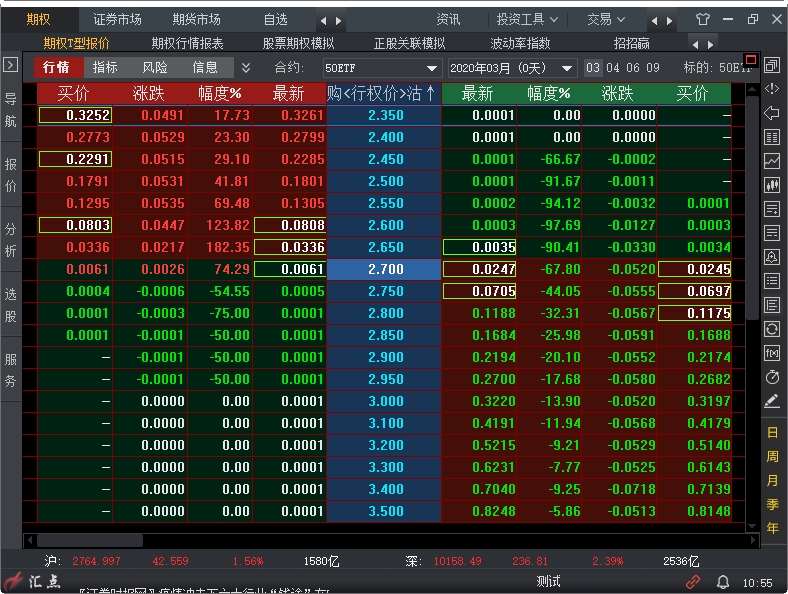The image size is (788, 594).
Task: Click the refresh icon in right sidebar
Action: (771, 329)
